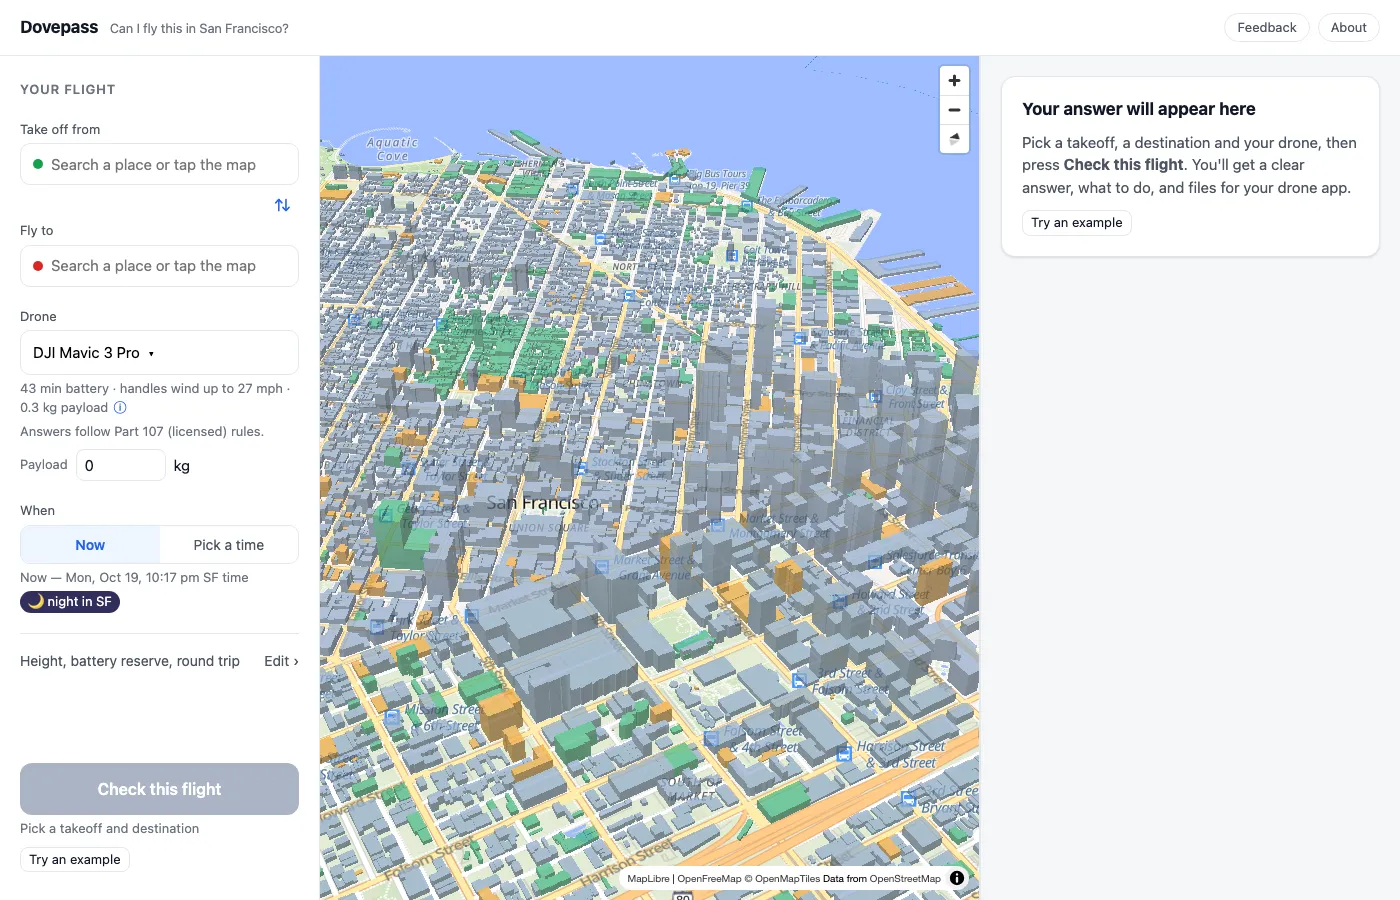Expand Edit for height and battery settings
Image resolution: width=1400 pixels, height=900 pixels.
click(281, 661)
